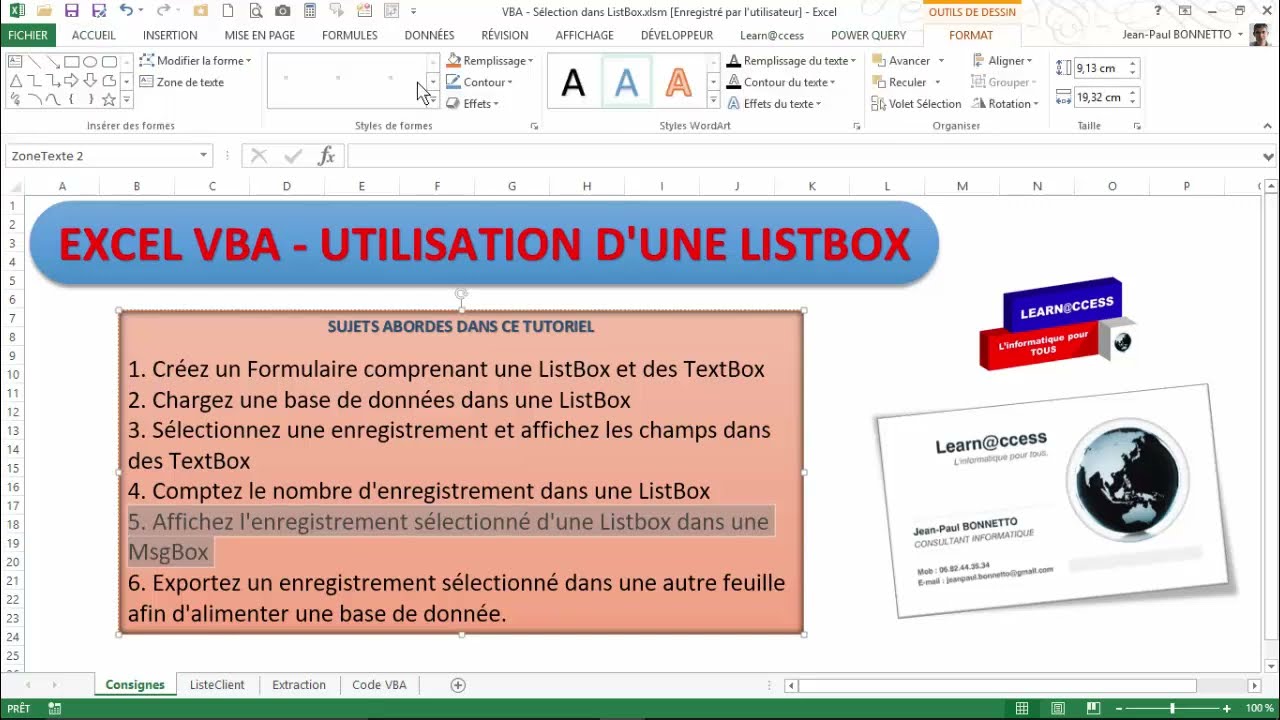Switch to the FORMULES ribbon tab
This screenshot has width=1280, height=720.
click(x=350, y=35)
